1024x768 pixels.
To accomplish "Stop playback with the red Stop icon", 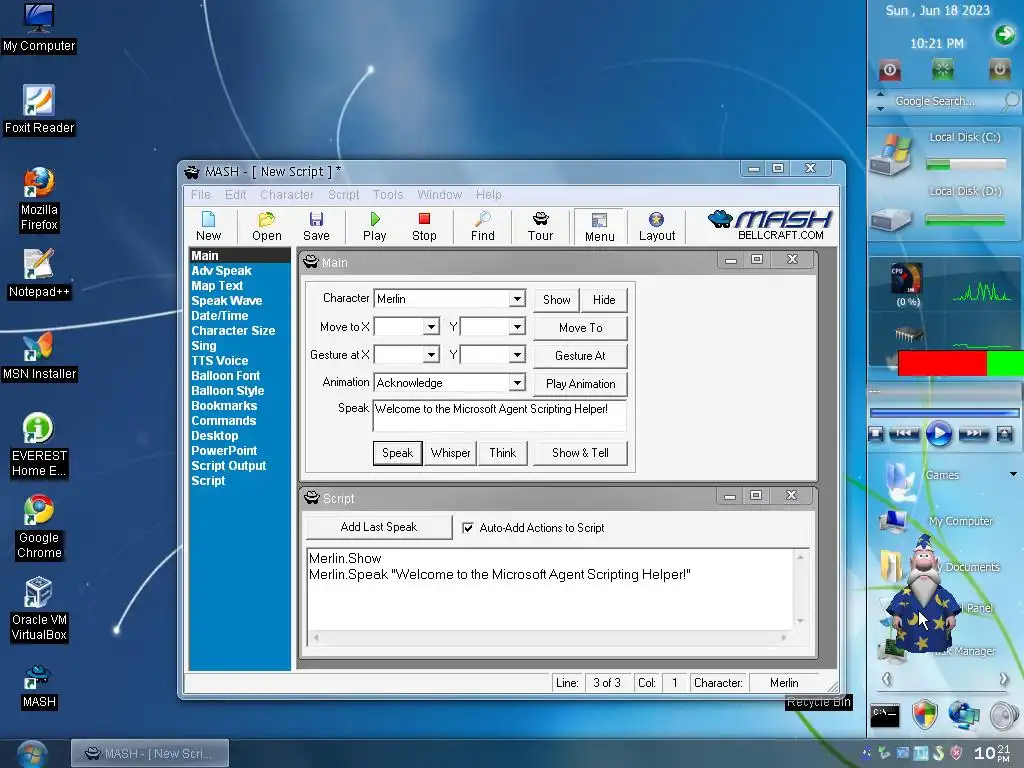I will tap(424, 227).
